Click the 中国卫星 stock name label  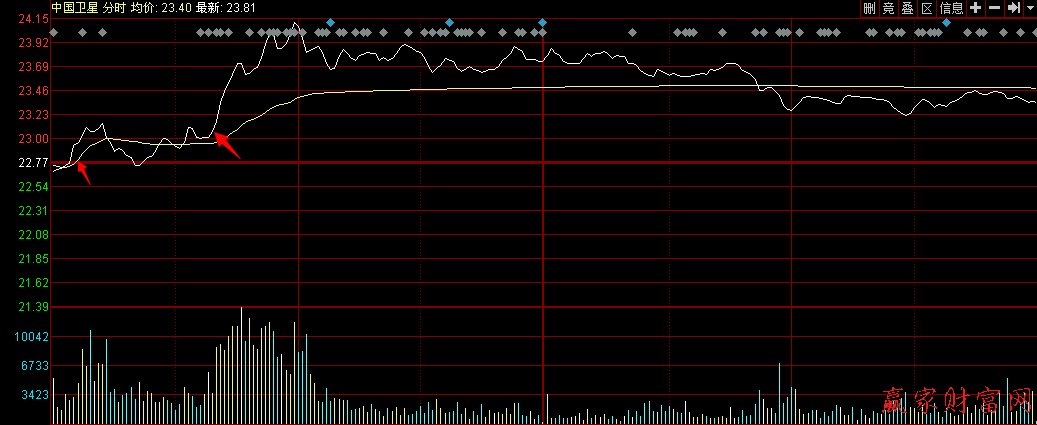point(75,8)
